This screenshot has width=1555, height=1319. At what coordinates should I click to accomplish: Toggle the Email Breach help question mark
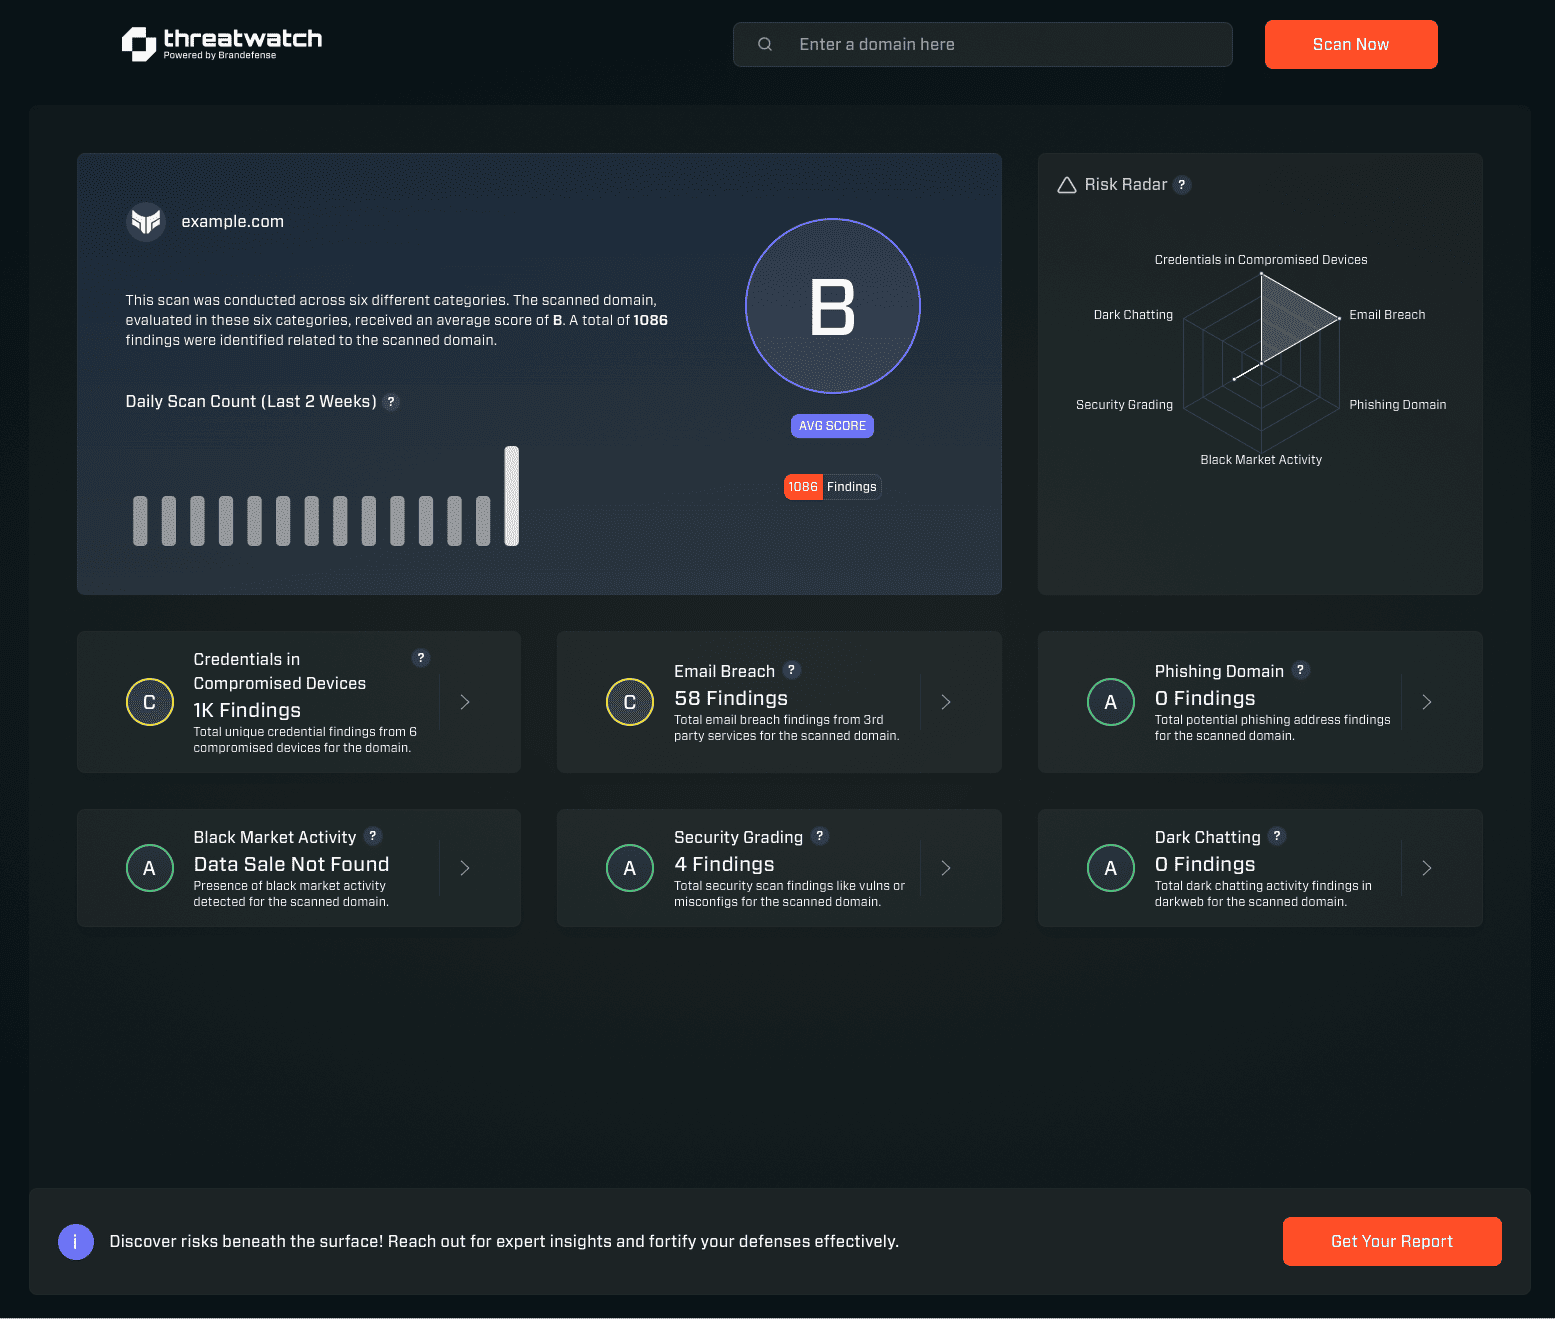click(792, 670)
